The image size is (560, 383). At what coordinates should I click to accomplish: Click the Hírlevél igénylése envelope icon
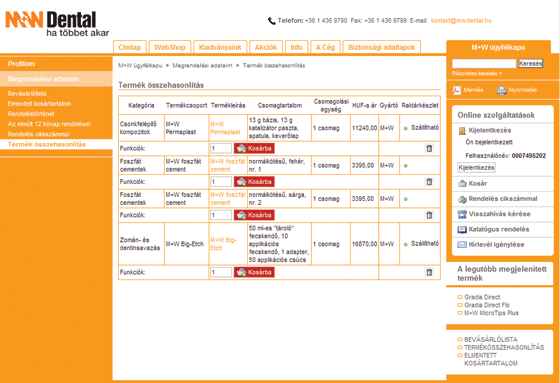click(462, 245)
